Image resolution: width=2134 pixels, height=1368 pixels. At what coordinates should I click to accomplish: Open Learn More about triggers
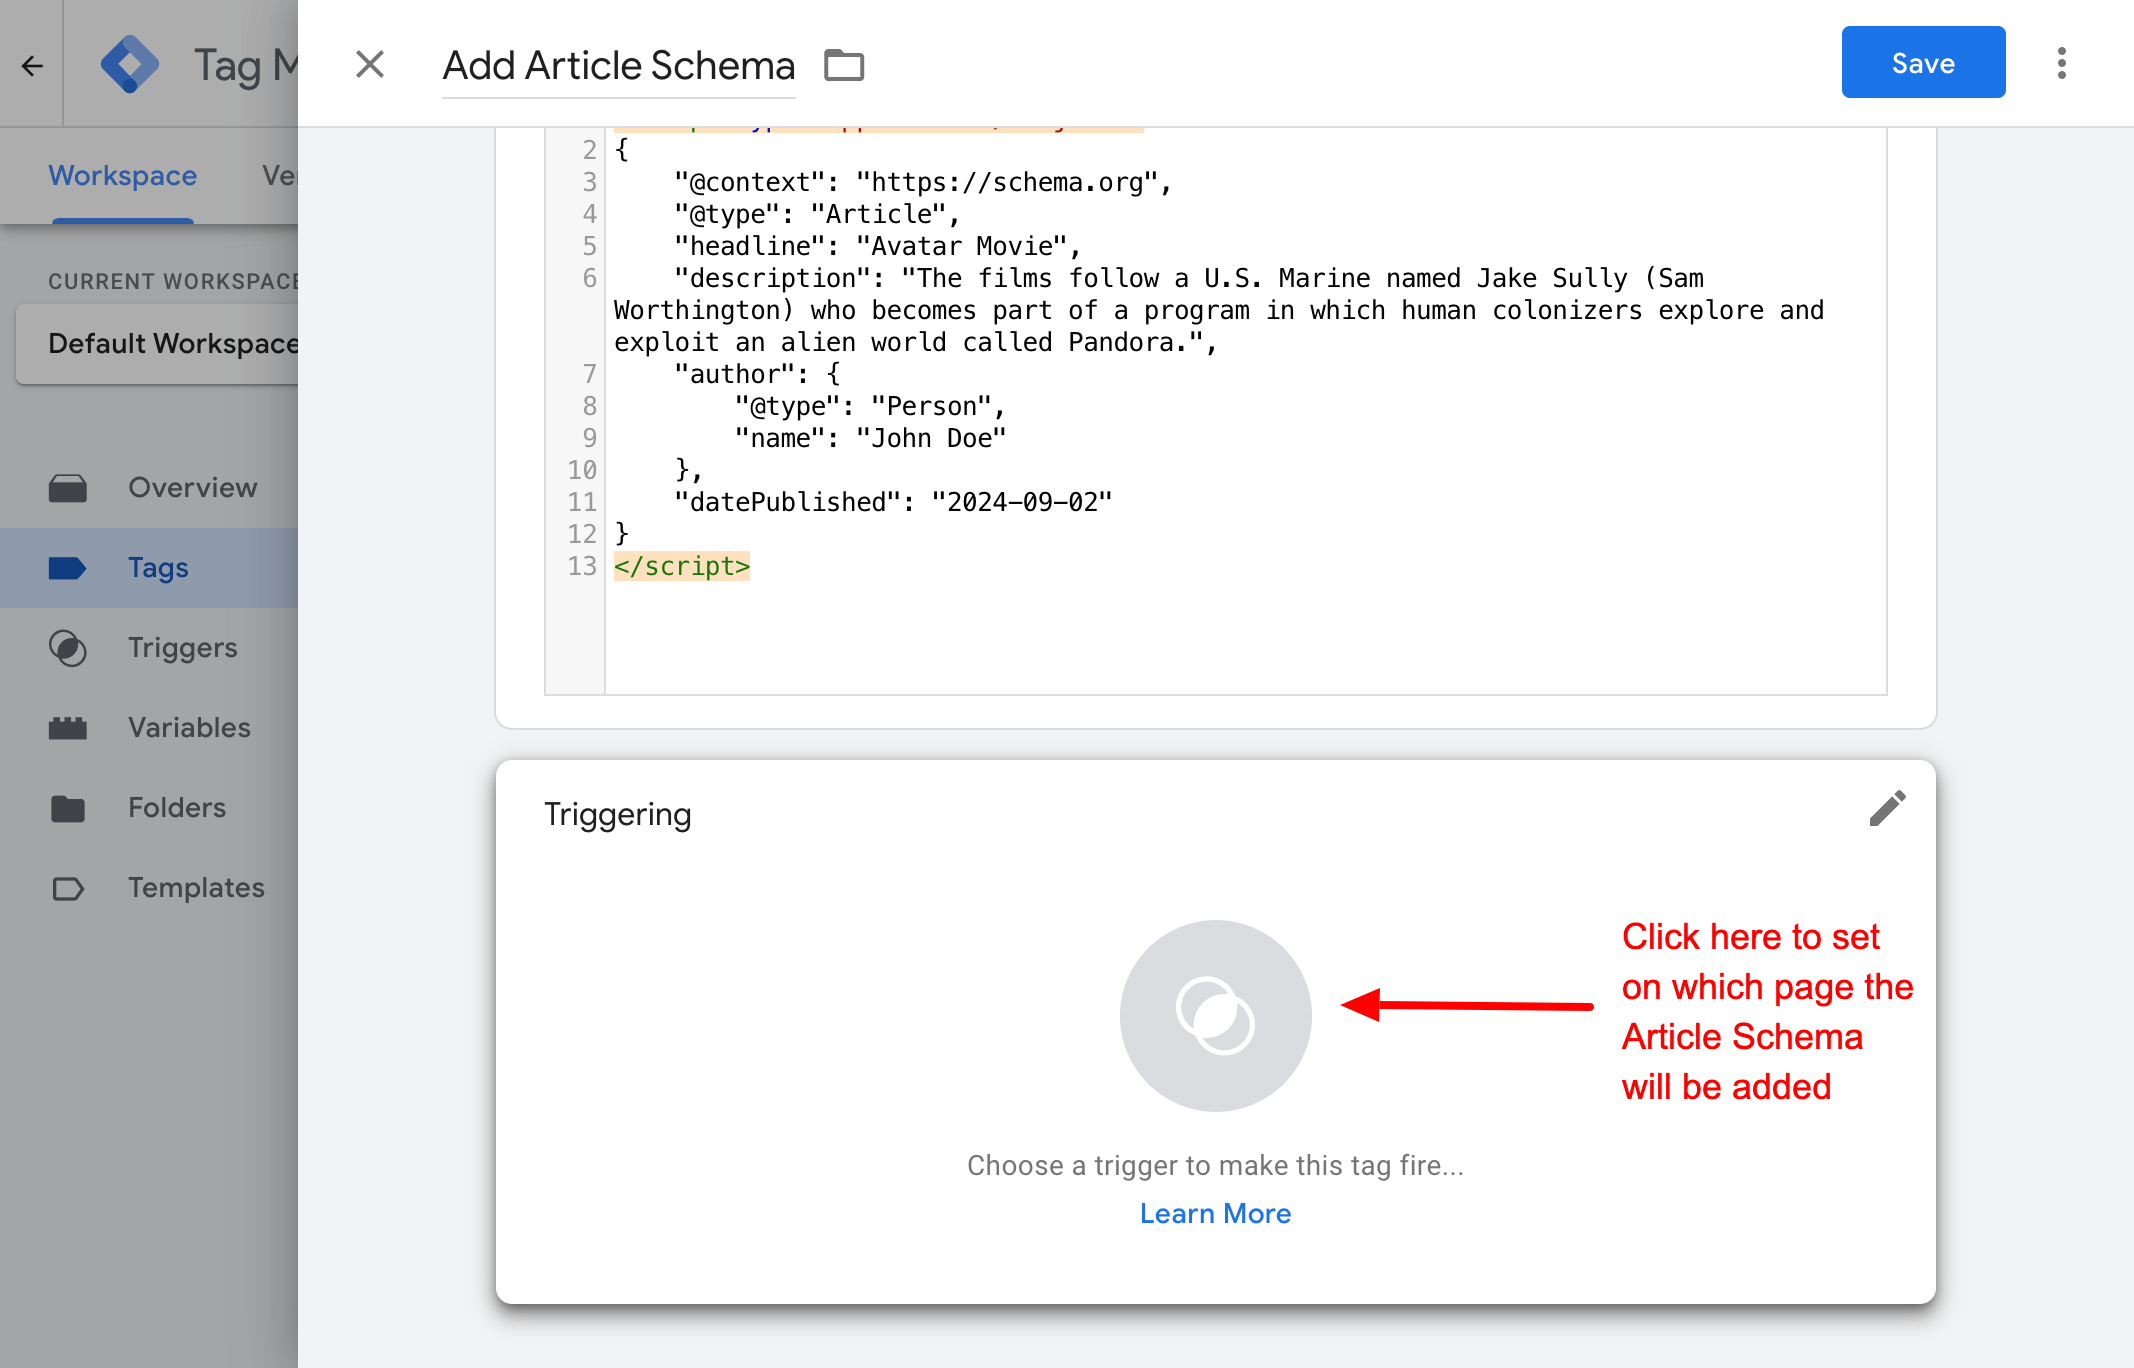1215,1213
